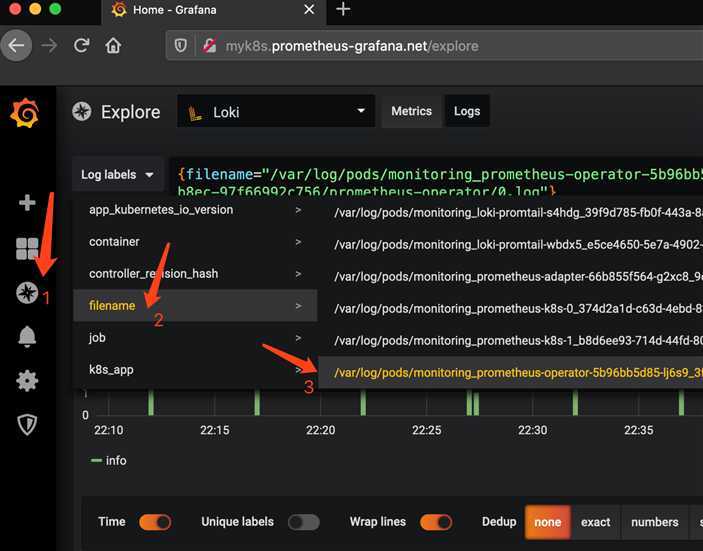
Task: Expand the k8s_app label submenu
Action: [x=195, y=369]
